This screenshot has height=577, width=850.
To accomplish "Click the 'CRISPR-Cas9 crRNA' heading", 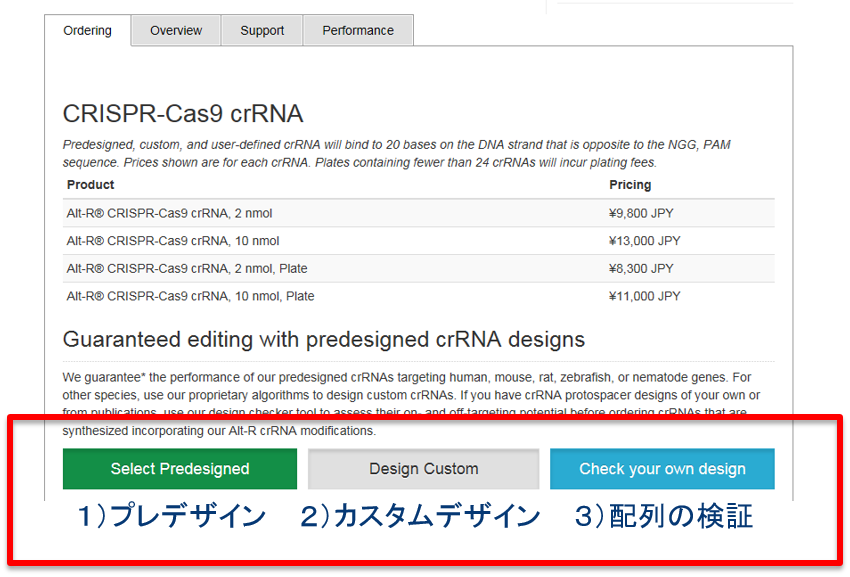I will pos(183,114).
